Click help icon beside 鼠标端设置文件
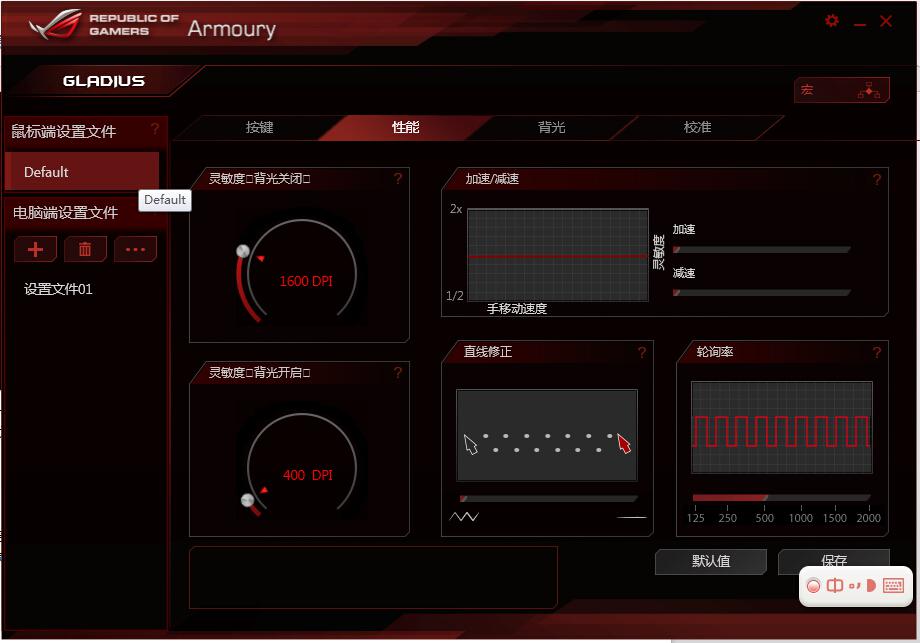The width and height of the screenshot is (920, 643). [x=155, y=130]
